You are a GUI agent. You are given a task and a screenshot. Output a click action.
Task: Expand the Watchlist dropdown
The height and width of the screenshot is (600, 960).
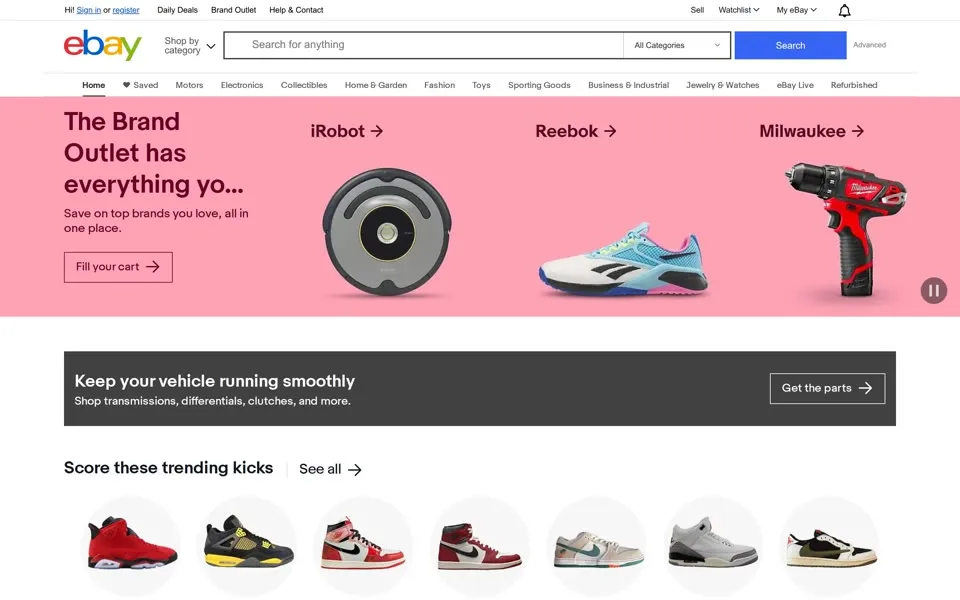(738, 10)
